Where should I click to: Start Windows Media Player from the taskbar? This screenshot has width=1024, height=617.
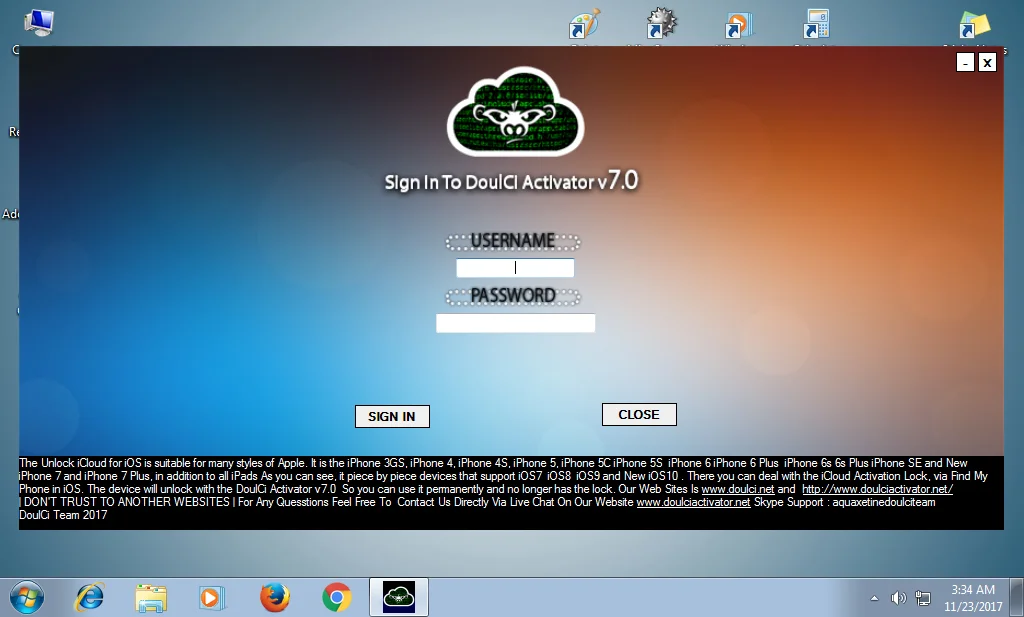pos(213,597)
